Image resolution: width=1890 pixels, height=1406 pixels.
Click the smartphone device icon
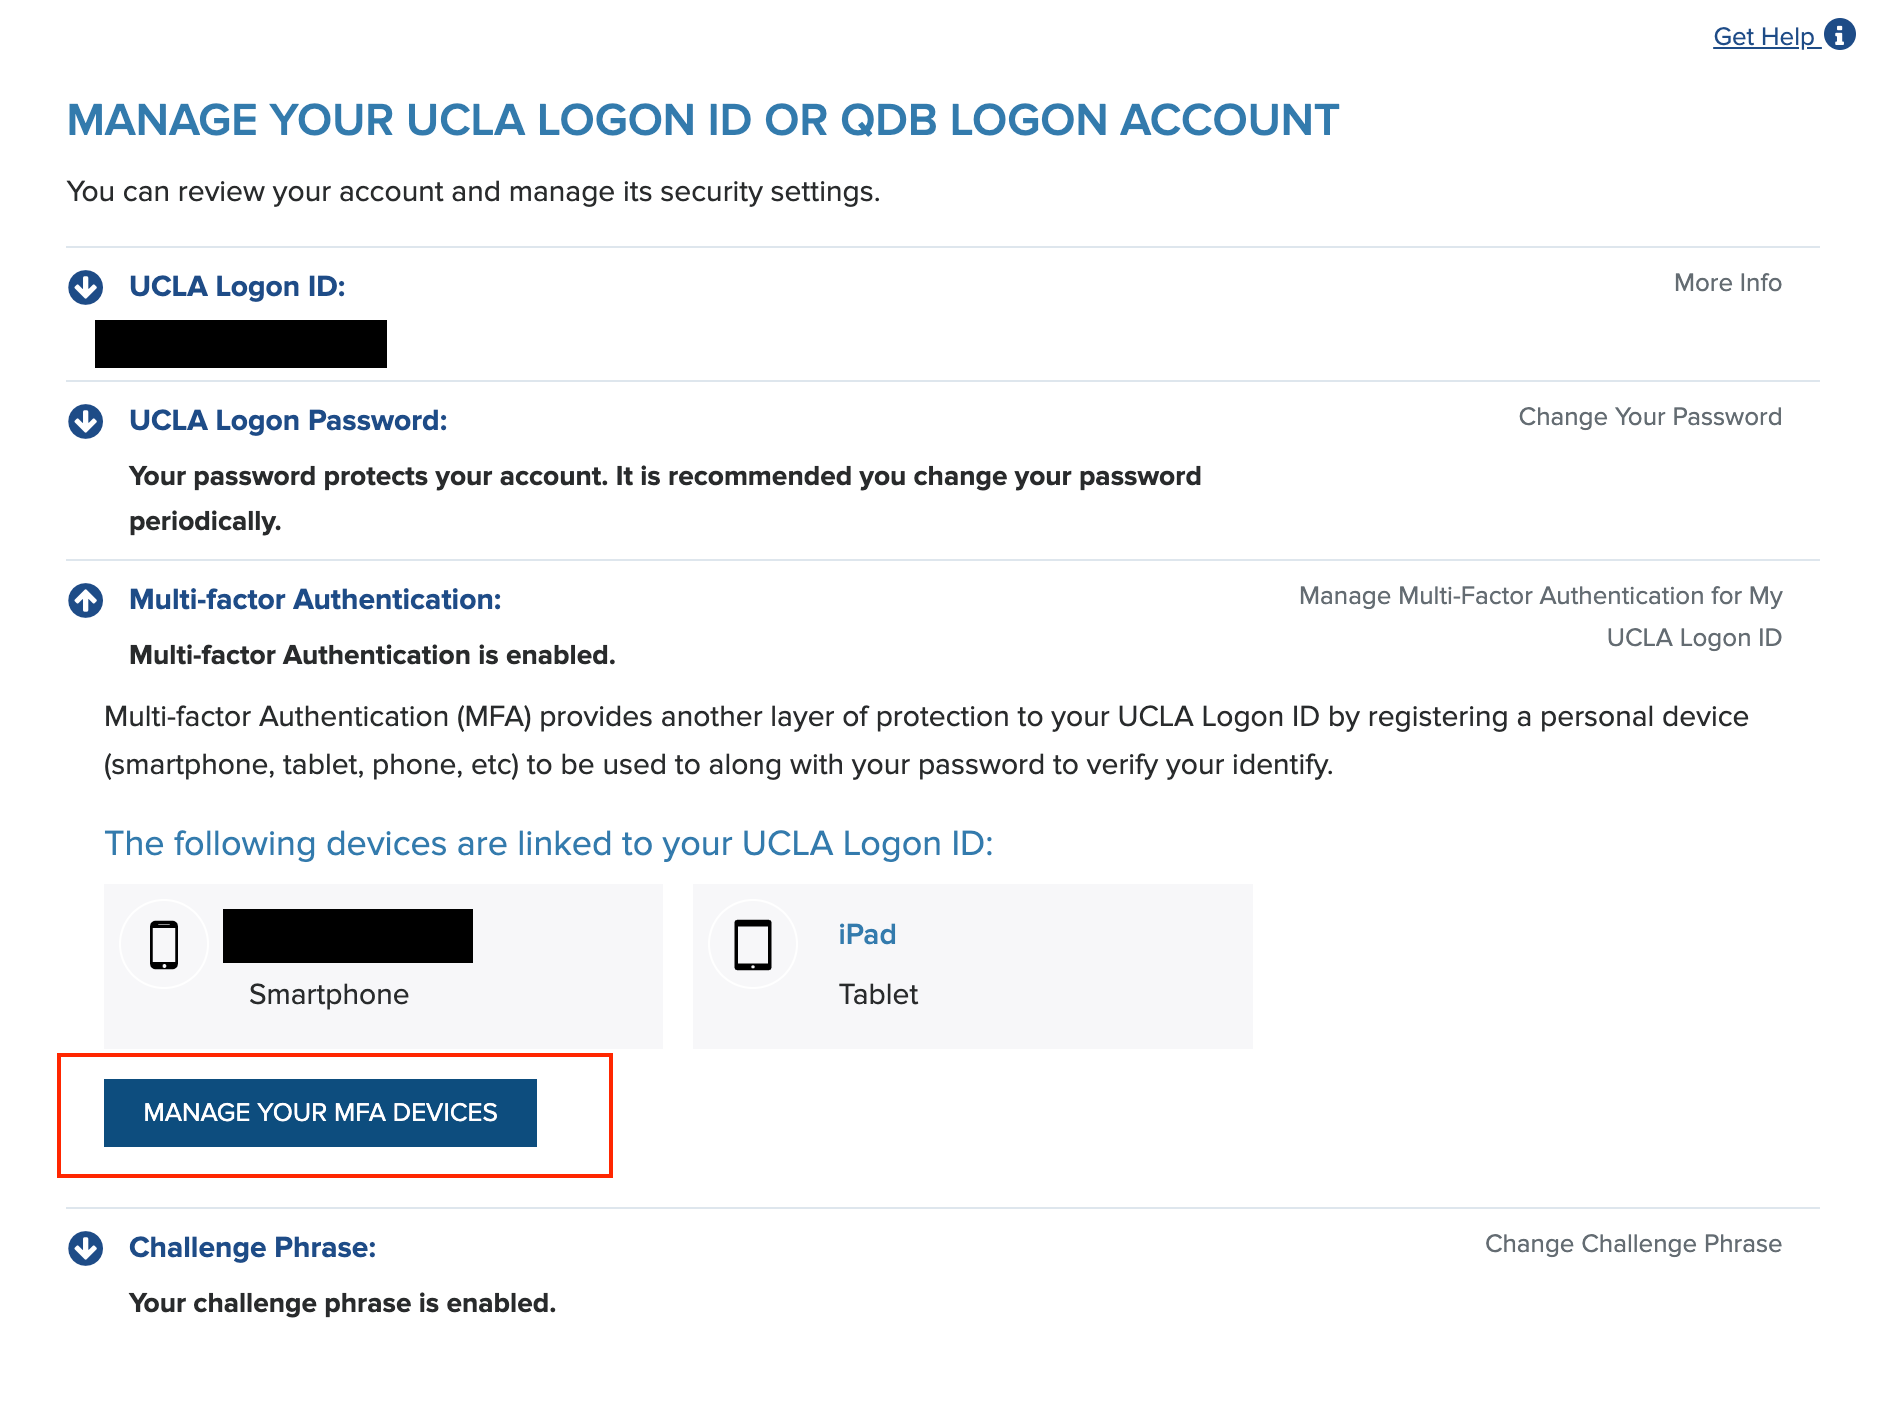(x=164, y=944)
